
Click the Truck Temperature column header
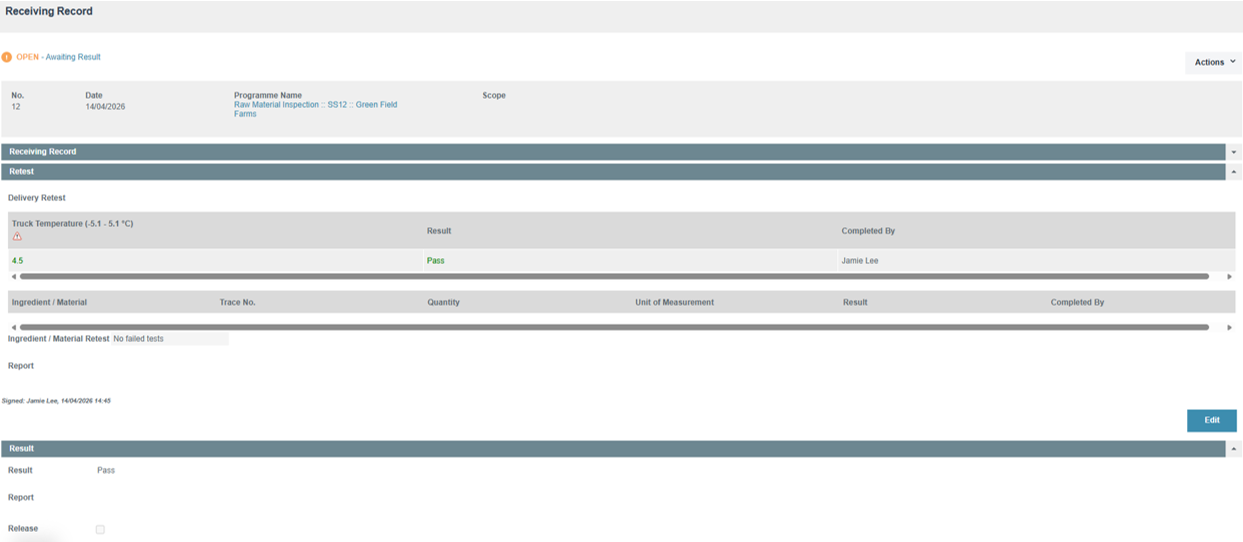tap(72, 224)
